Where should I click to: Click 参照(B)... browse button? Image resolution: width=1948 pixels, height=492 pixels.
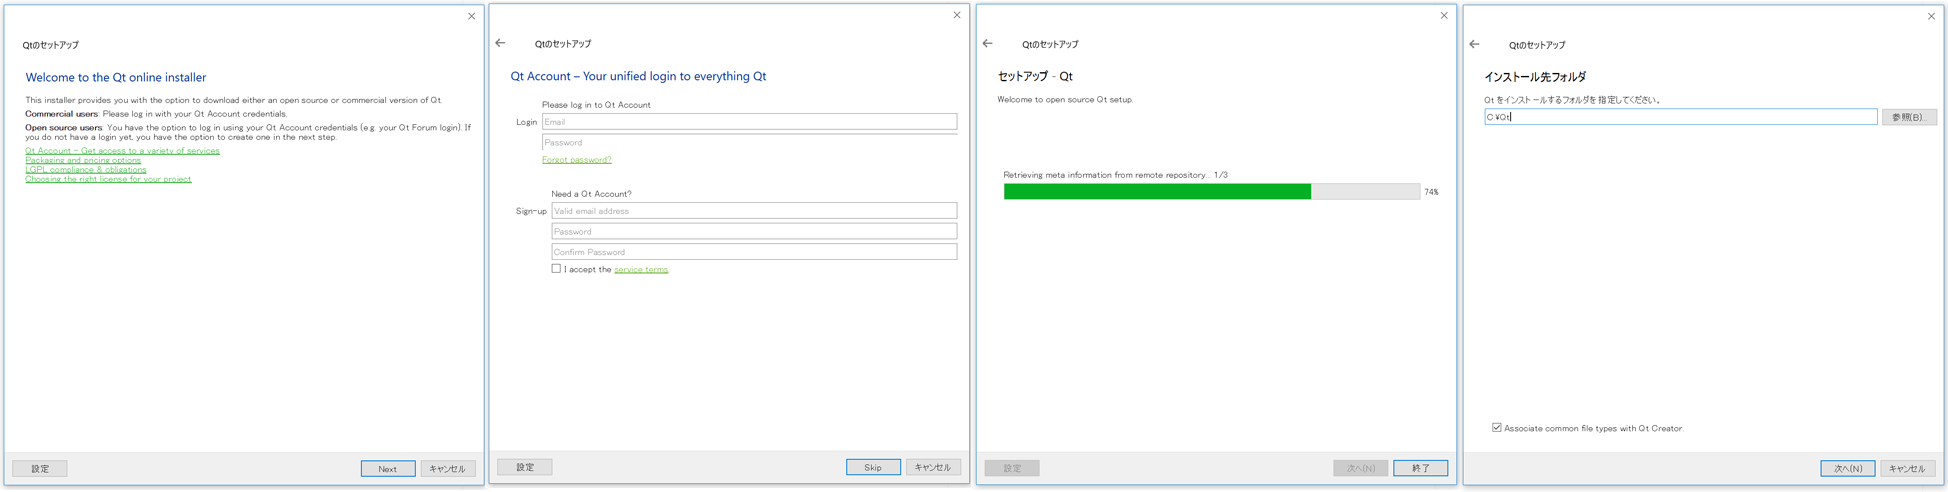[1909, 117]
